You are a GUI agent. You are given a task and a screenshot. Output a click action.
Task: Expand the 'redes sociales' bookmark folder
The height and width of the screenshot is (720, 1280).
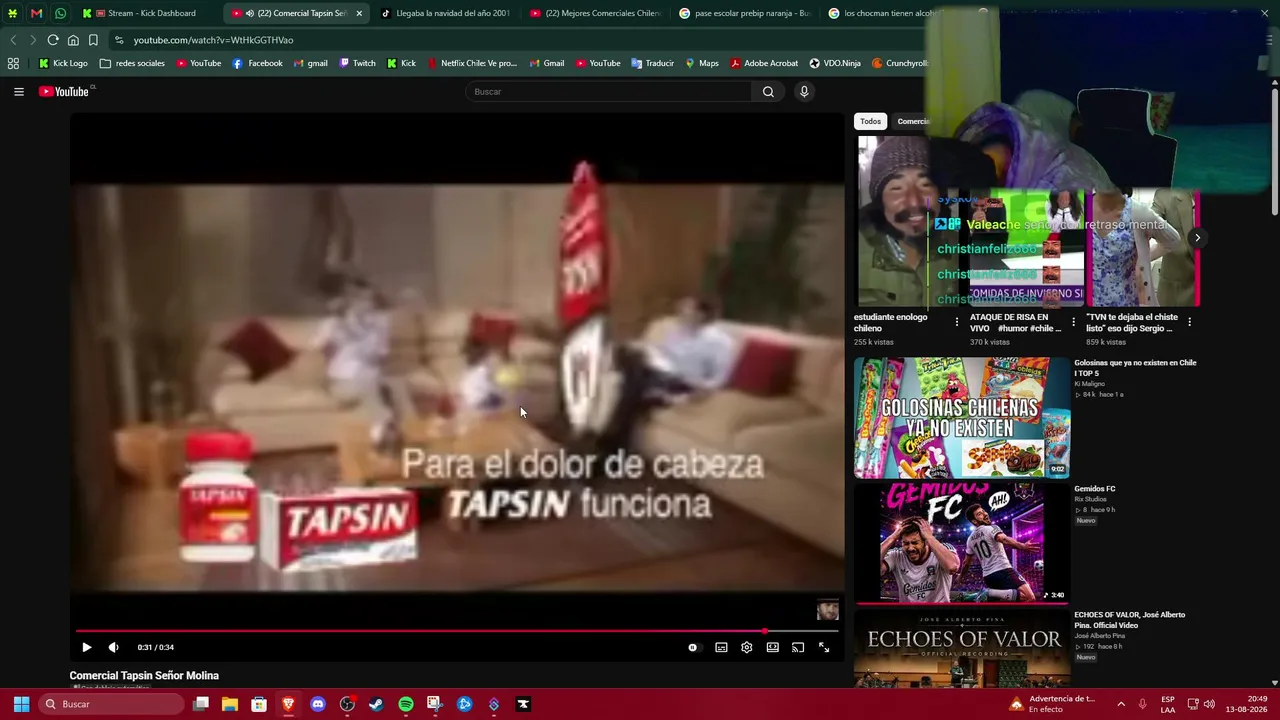(x=132, y=63)
